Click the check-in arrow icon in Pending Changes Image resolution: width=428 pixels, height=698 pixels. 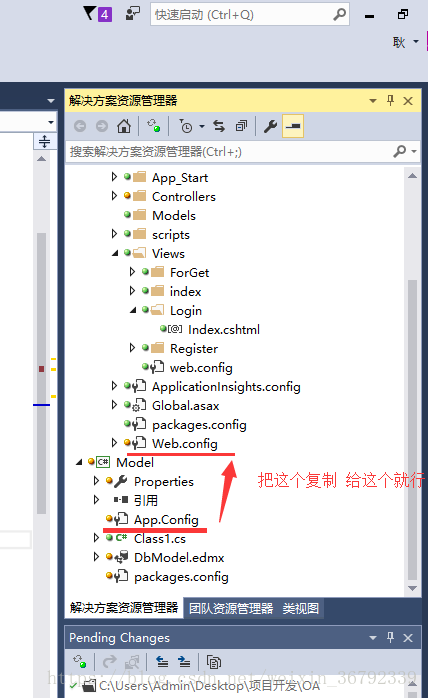coord(110,662)
